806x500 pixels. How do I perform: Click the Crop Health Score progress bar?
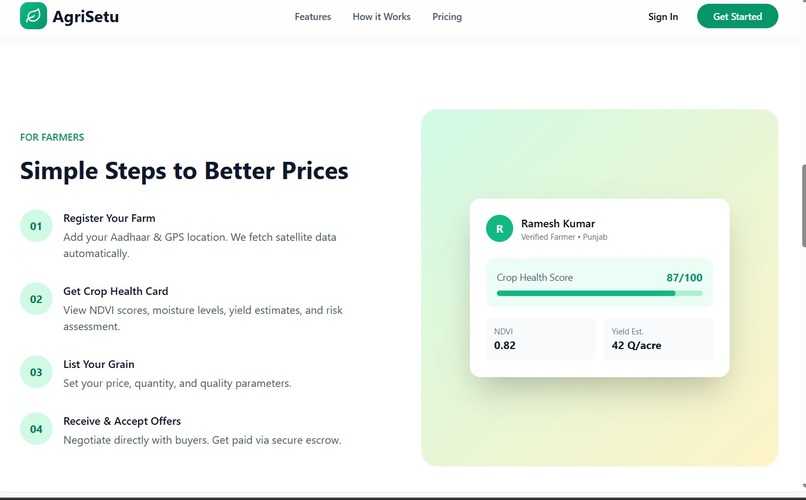(599, 293)
